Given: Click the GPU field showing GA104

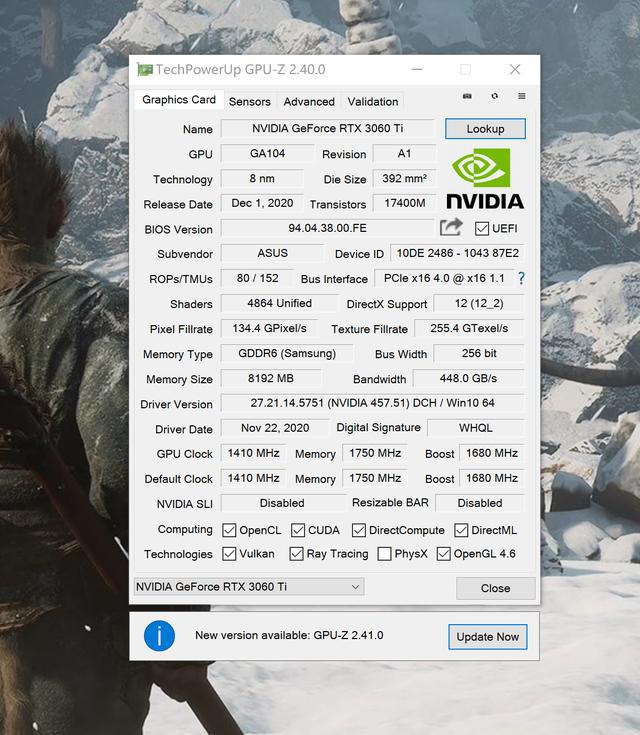Looking at the screenshot, I should 267,153.
